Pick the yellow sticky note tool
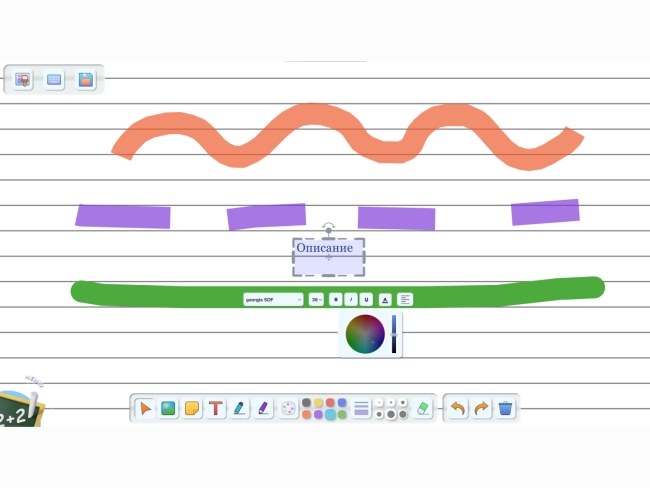Image resolution: width=650 pixels, height=488 pixels. (191, 409)
